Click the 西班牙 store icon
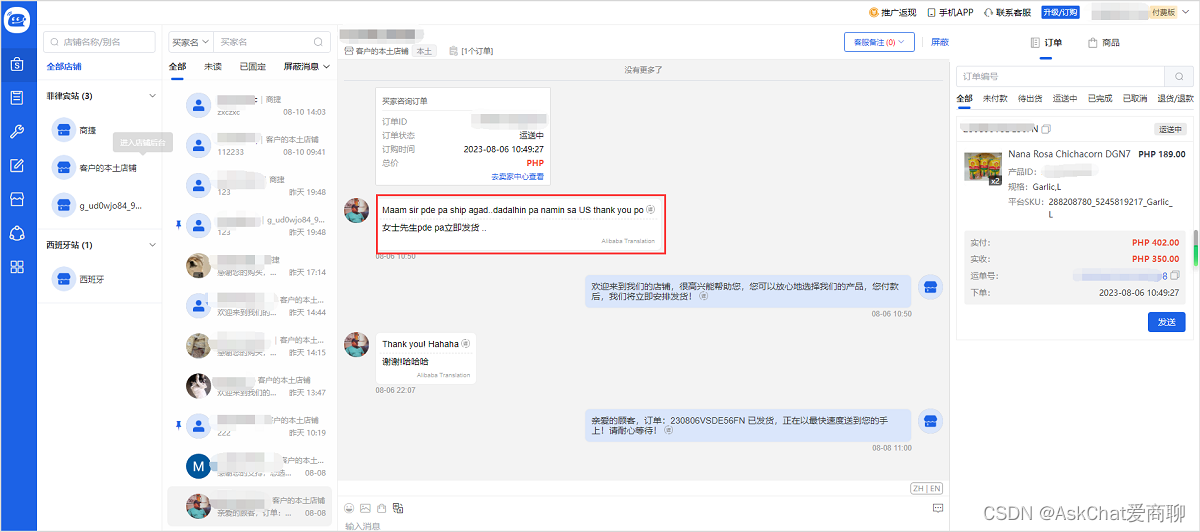 (63, 279)
